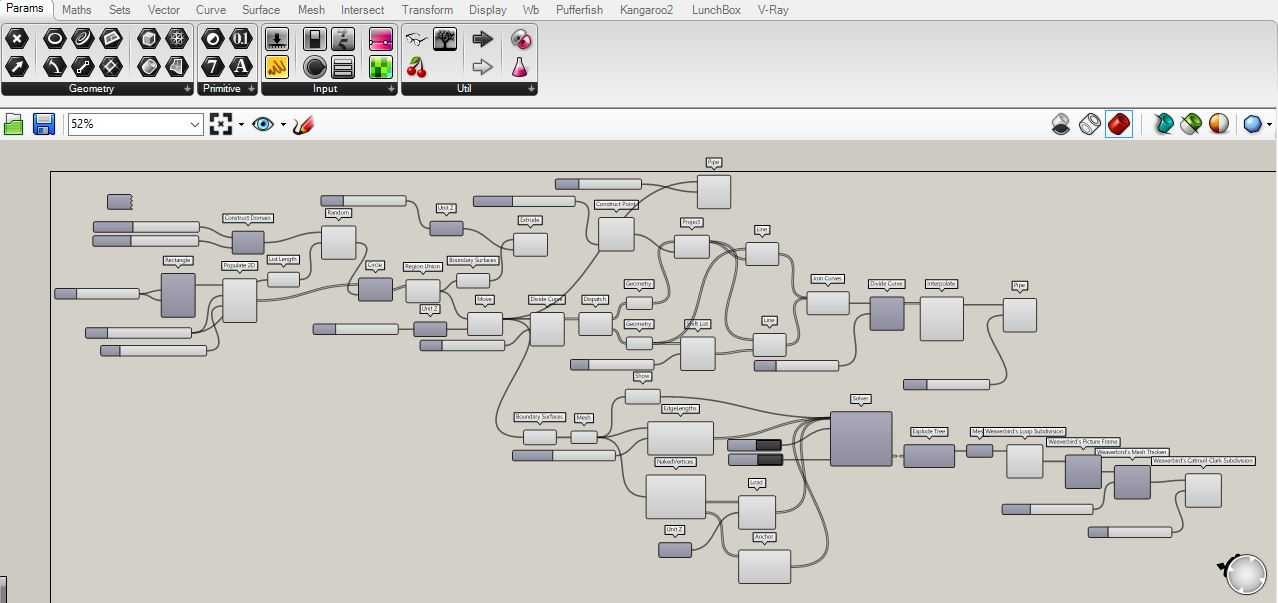Switch to the Mesh tab
1278x603 pixels.
[311, 10]
